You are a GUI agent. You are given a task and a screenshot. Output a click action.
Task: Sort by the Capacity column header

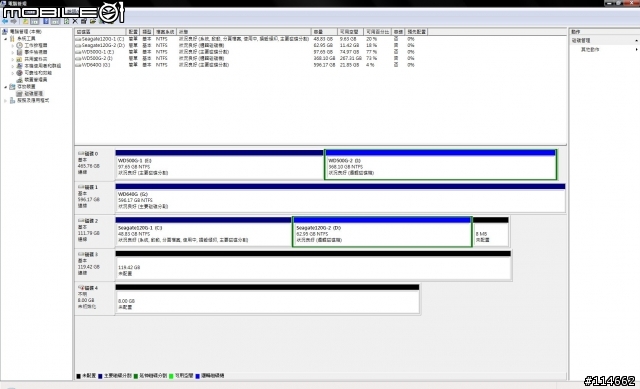pos(324,32)
